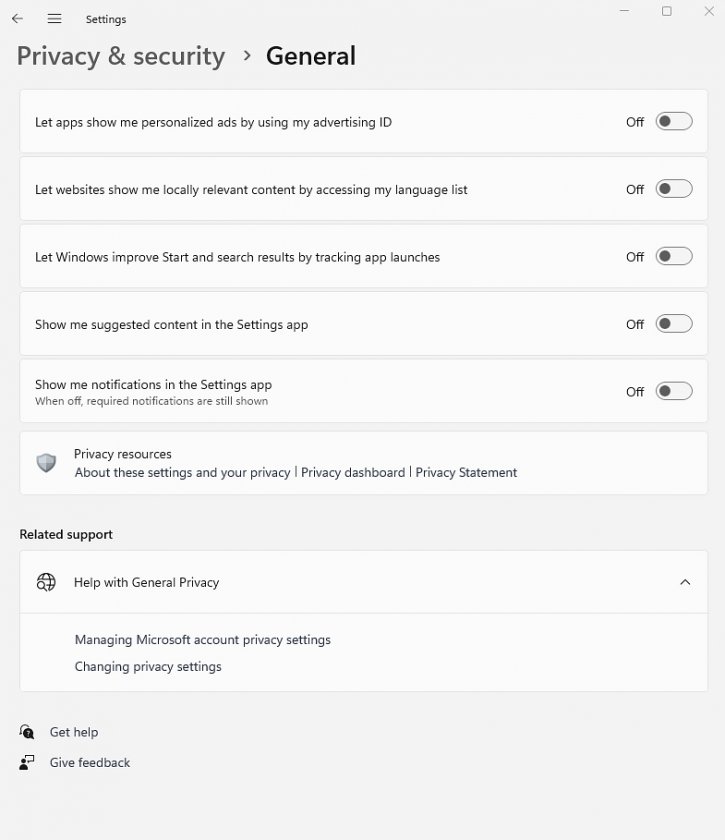Click the globe help icon
This screenshot has height=840, width=725.
[x=46, y=582]
